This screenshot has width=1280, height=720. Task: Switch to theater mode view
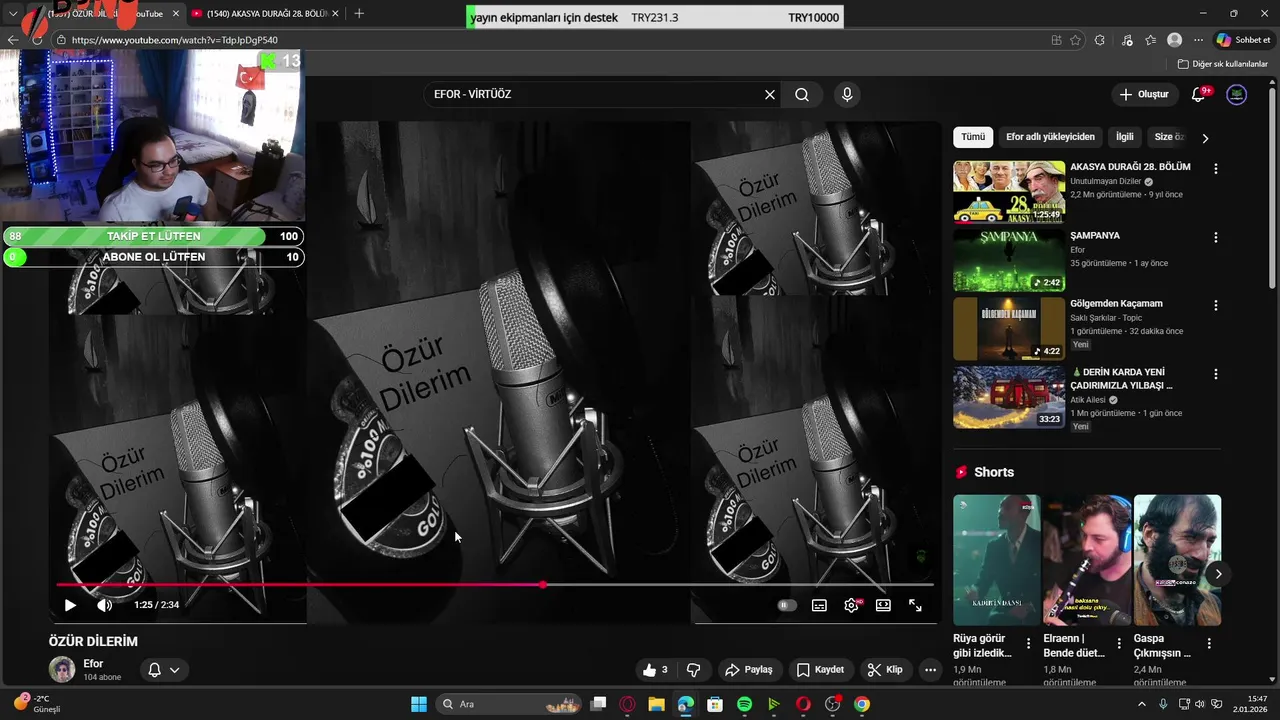coord(883,605)
